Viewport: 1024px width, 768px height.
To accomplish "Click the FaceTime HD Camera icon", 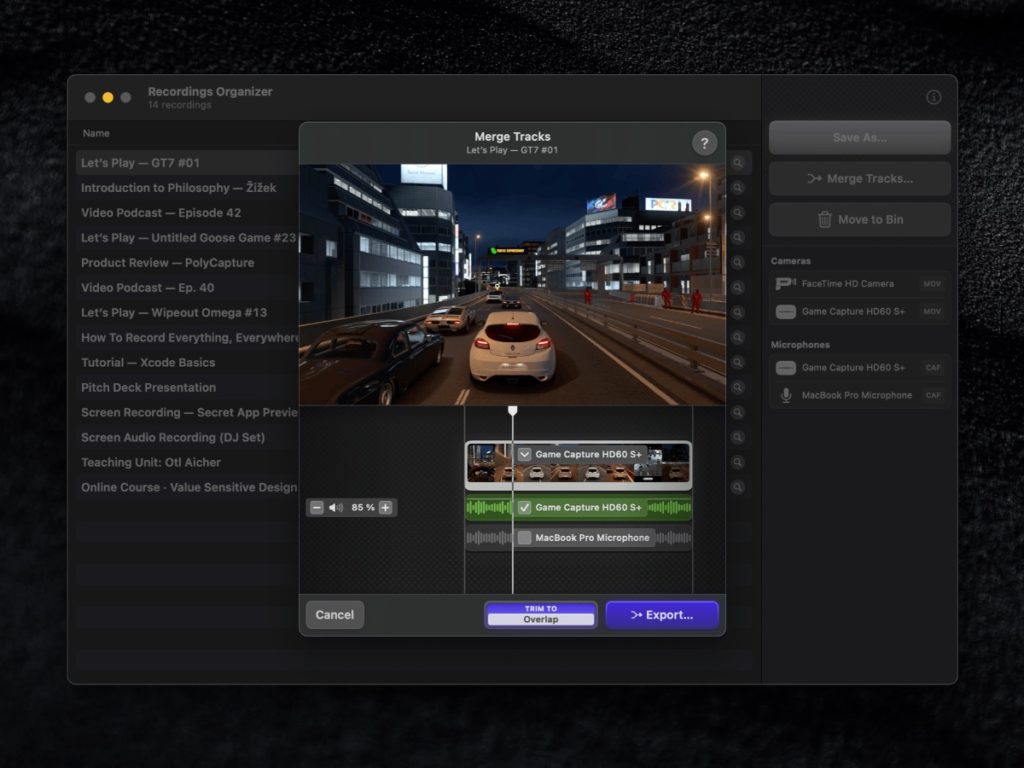I will 786,284.
